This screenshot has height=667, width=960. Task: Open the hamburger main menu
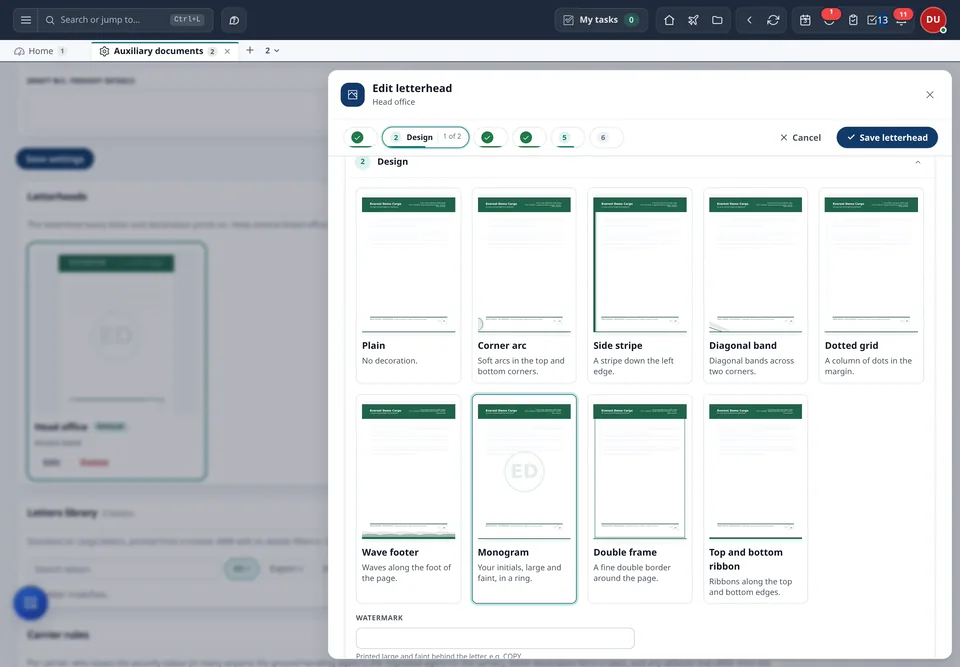point(26,20)
